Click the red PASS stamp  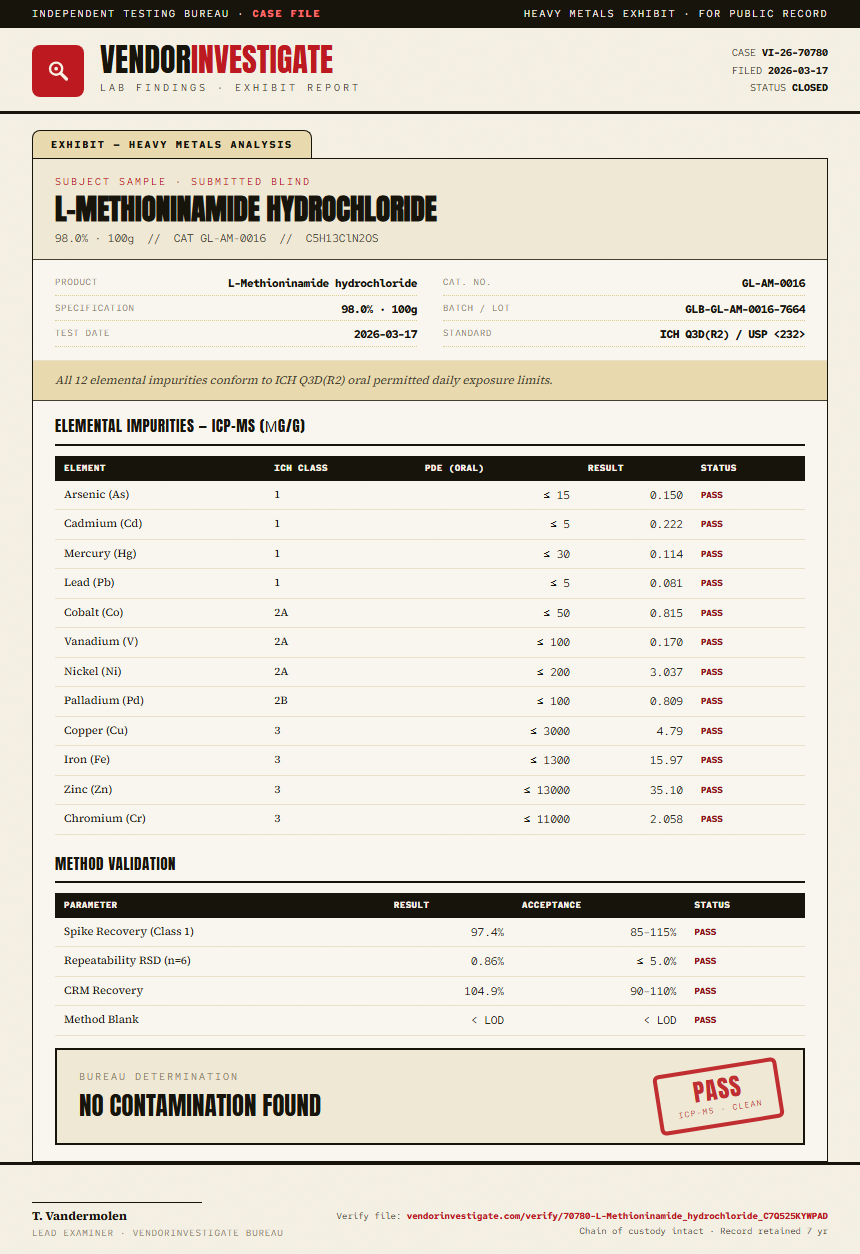pos(717,1095)
